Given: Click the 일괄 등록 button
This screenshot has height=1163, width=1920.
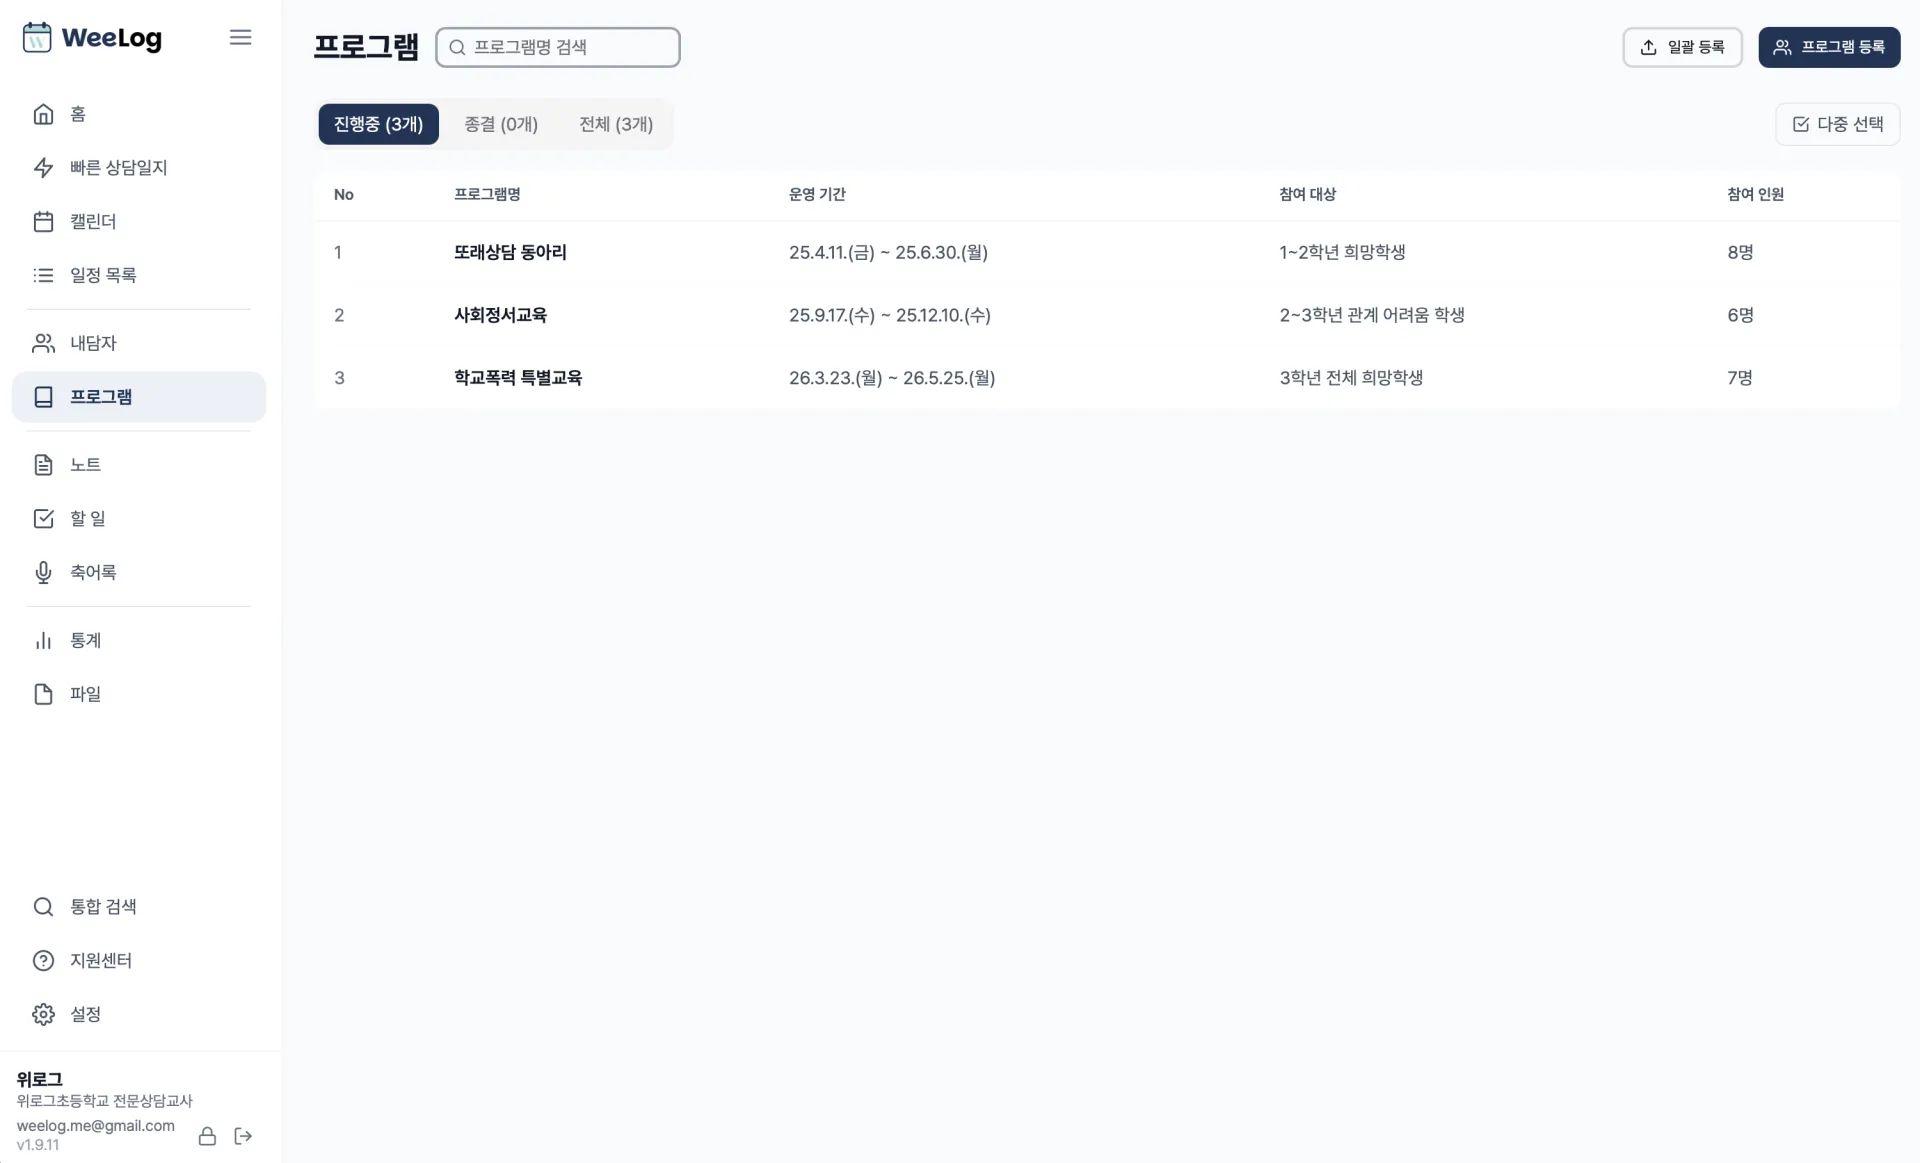Looking at the screenshot, I should (1682, 47).
